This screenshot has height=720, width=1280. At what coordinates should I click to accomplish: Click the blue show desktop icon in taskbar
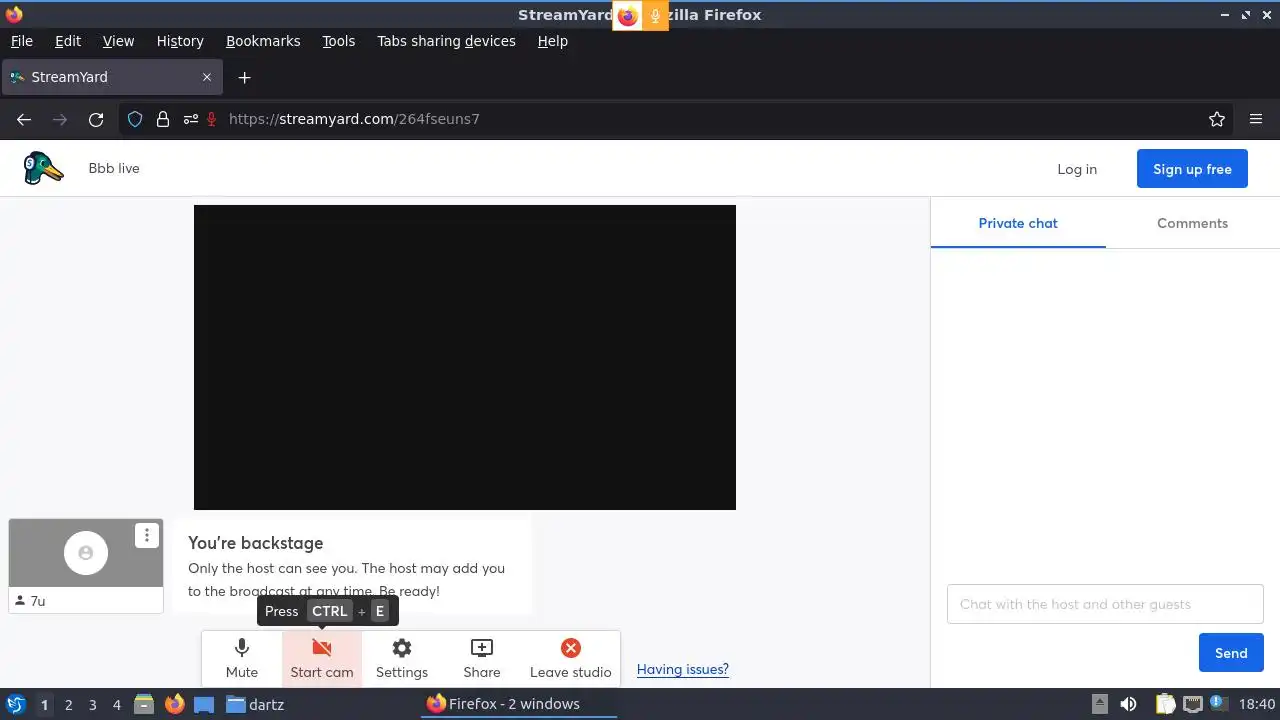(204, 704)
